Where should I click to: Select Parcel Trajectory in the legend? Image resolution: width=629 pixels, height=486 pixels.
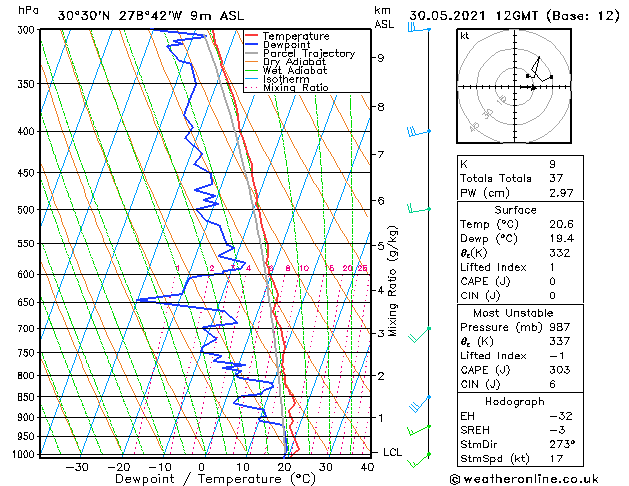(300, 53)
